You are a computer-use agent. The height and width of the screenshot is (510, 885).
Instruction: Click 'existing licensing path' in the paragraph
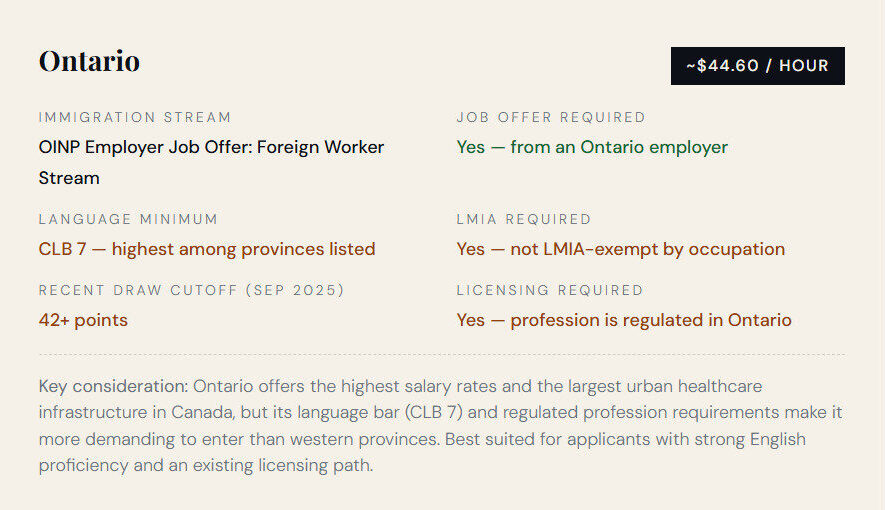pos(282,465)
